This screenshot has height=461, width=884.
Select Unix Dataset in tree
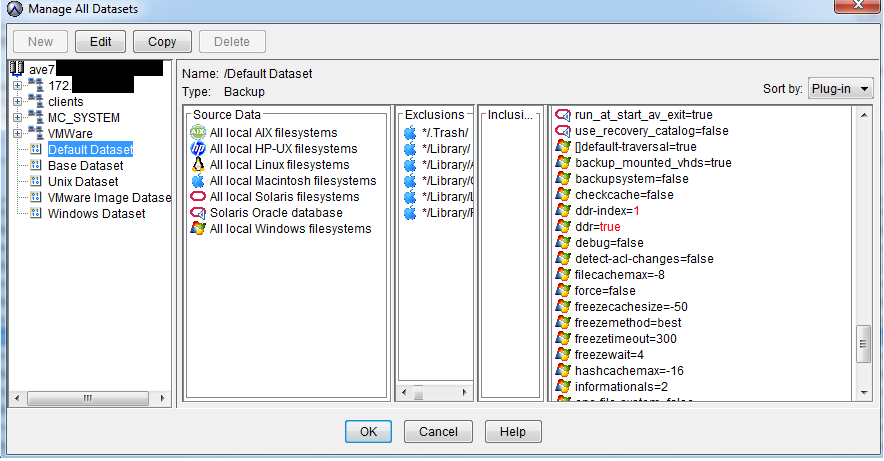tap(83, 181)
